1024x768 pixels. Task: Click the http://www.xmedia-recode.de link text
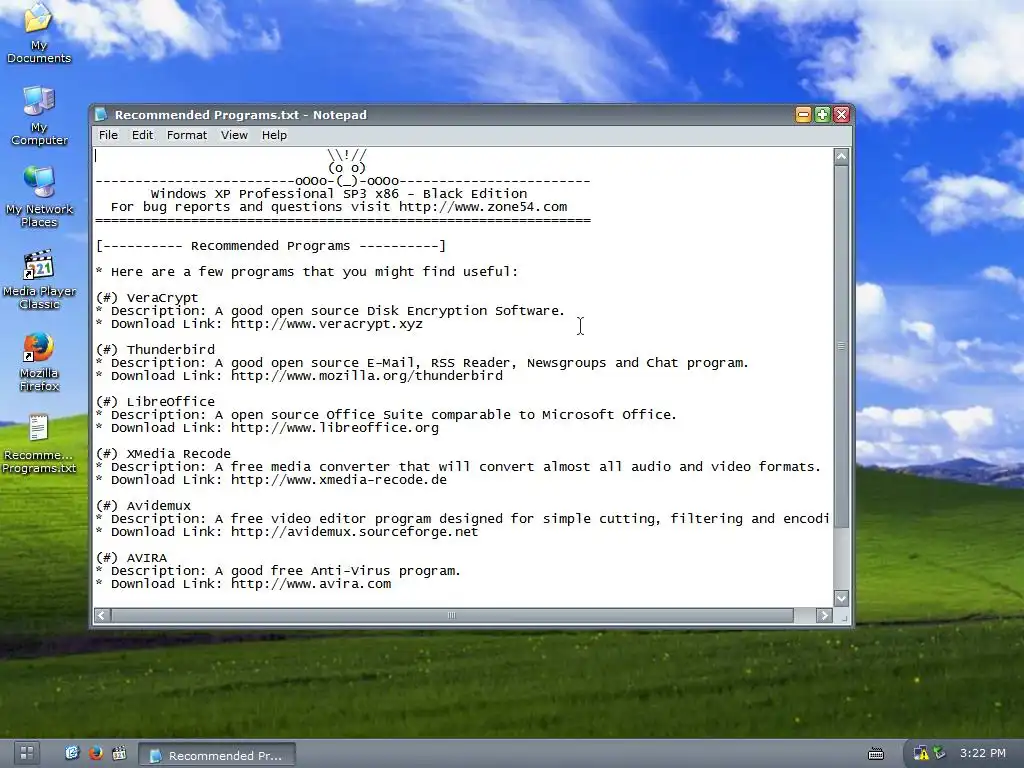click(338, 480)
